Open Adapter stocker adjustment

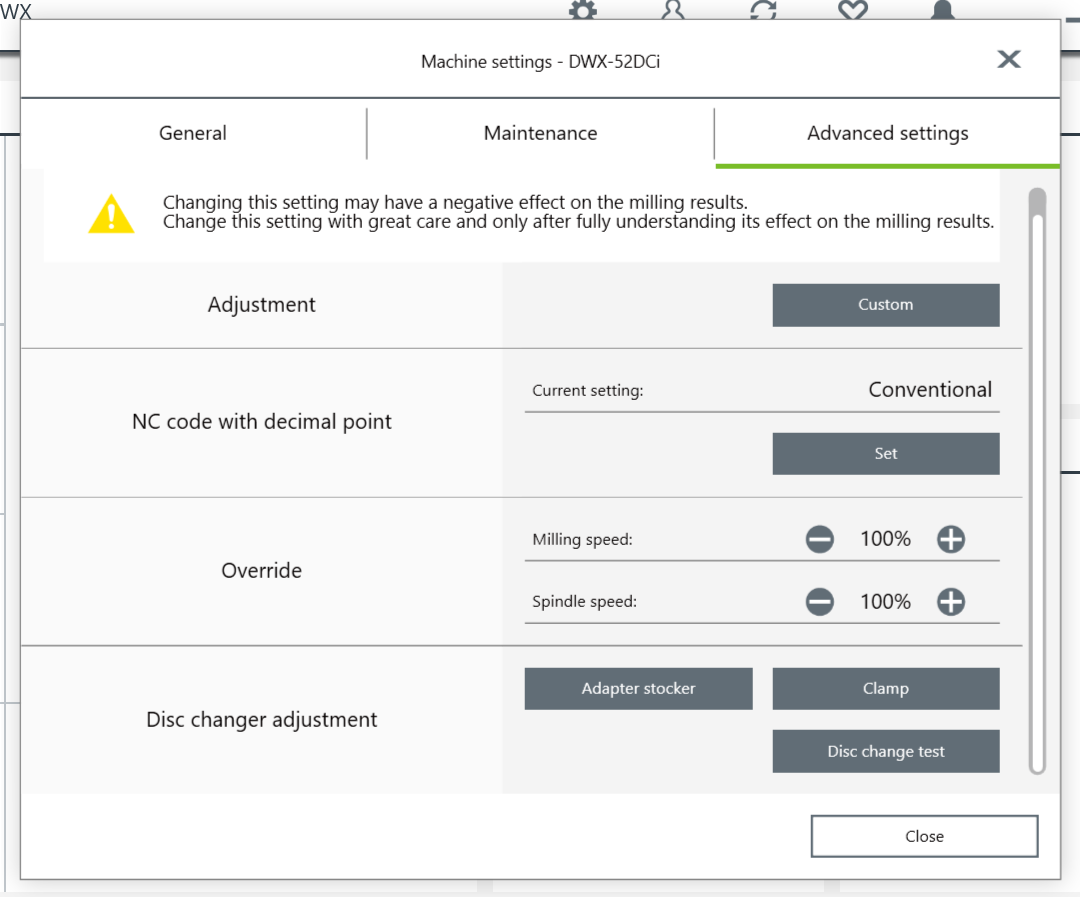pos(638,688)
